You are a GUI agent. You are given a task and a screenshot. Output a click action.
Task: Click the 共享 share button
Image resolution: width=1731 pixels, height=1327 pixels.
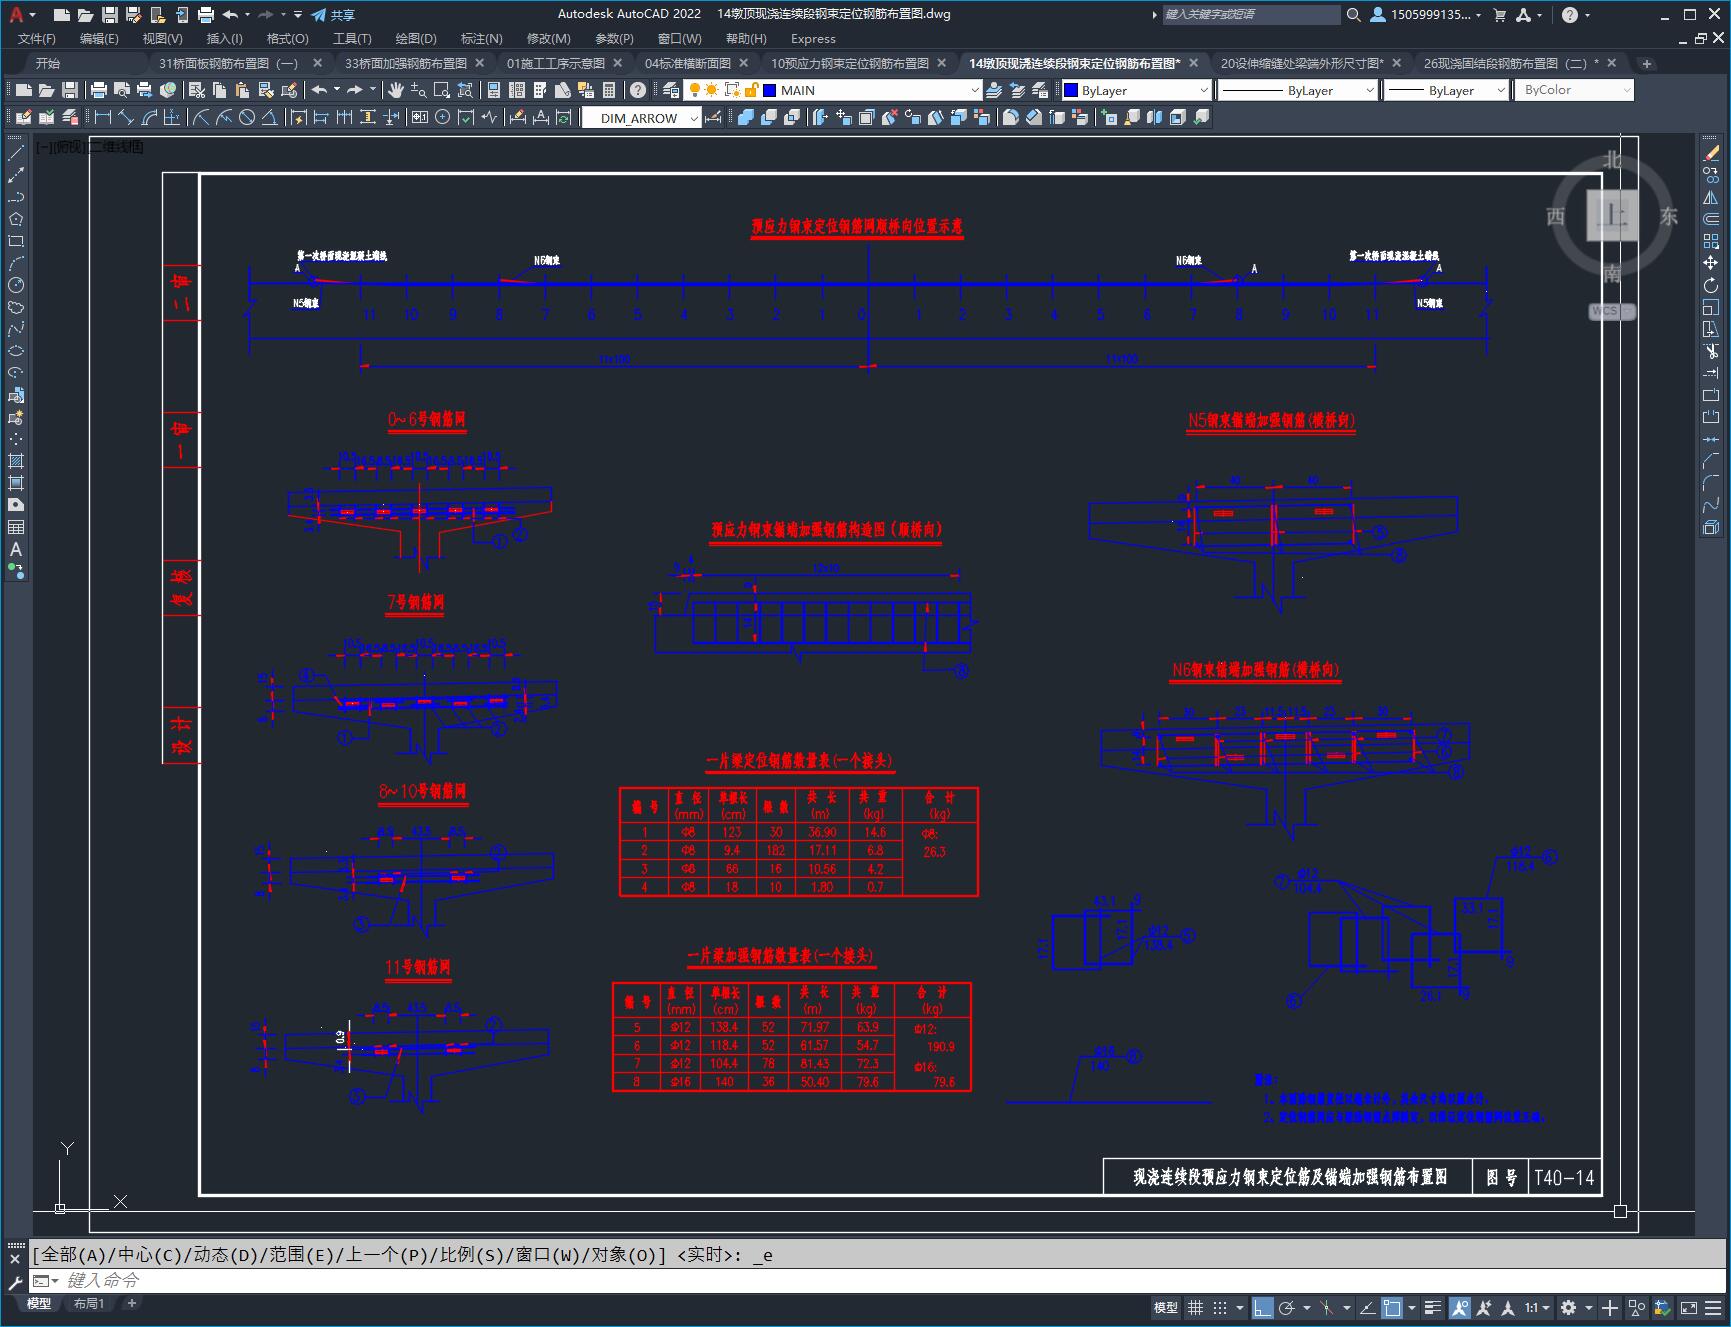coord(333,14)
